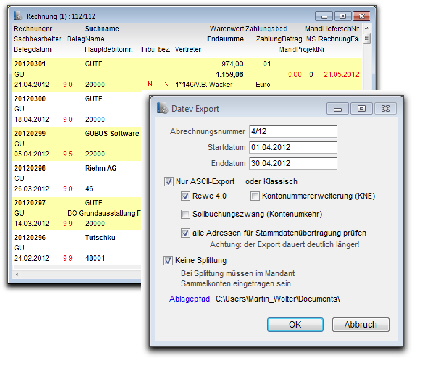Click the Startdatum field
This screenshot has width=428, height=369.
pos(293,147)
